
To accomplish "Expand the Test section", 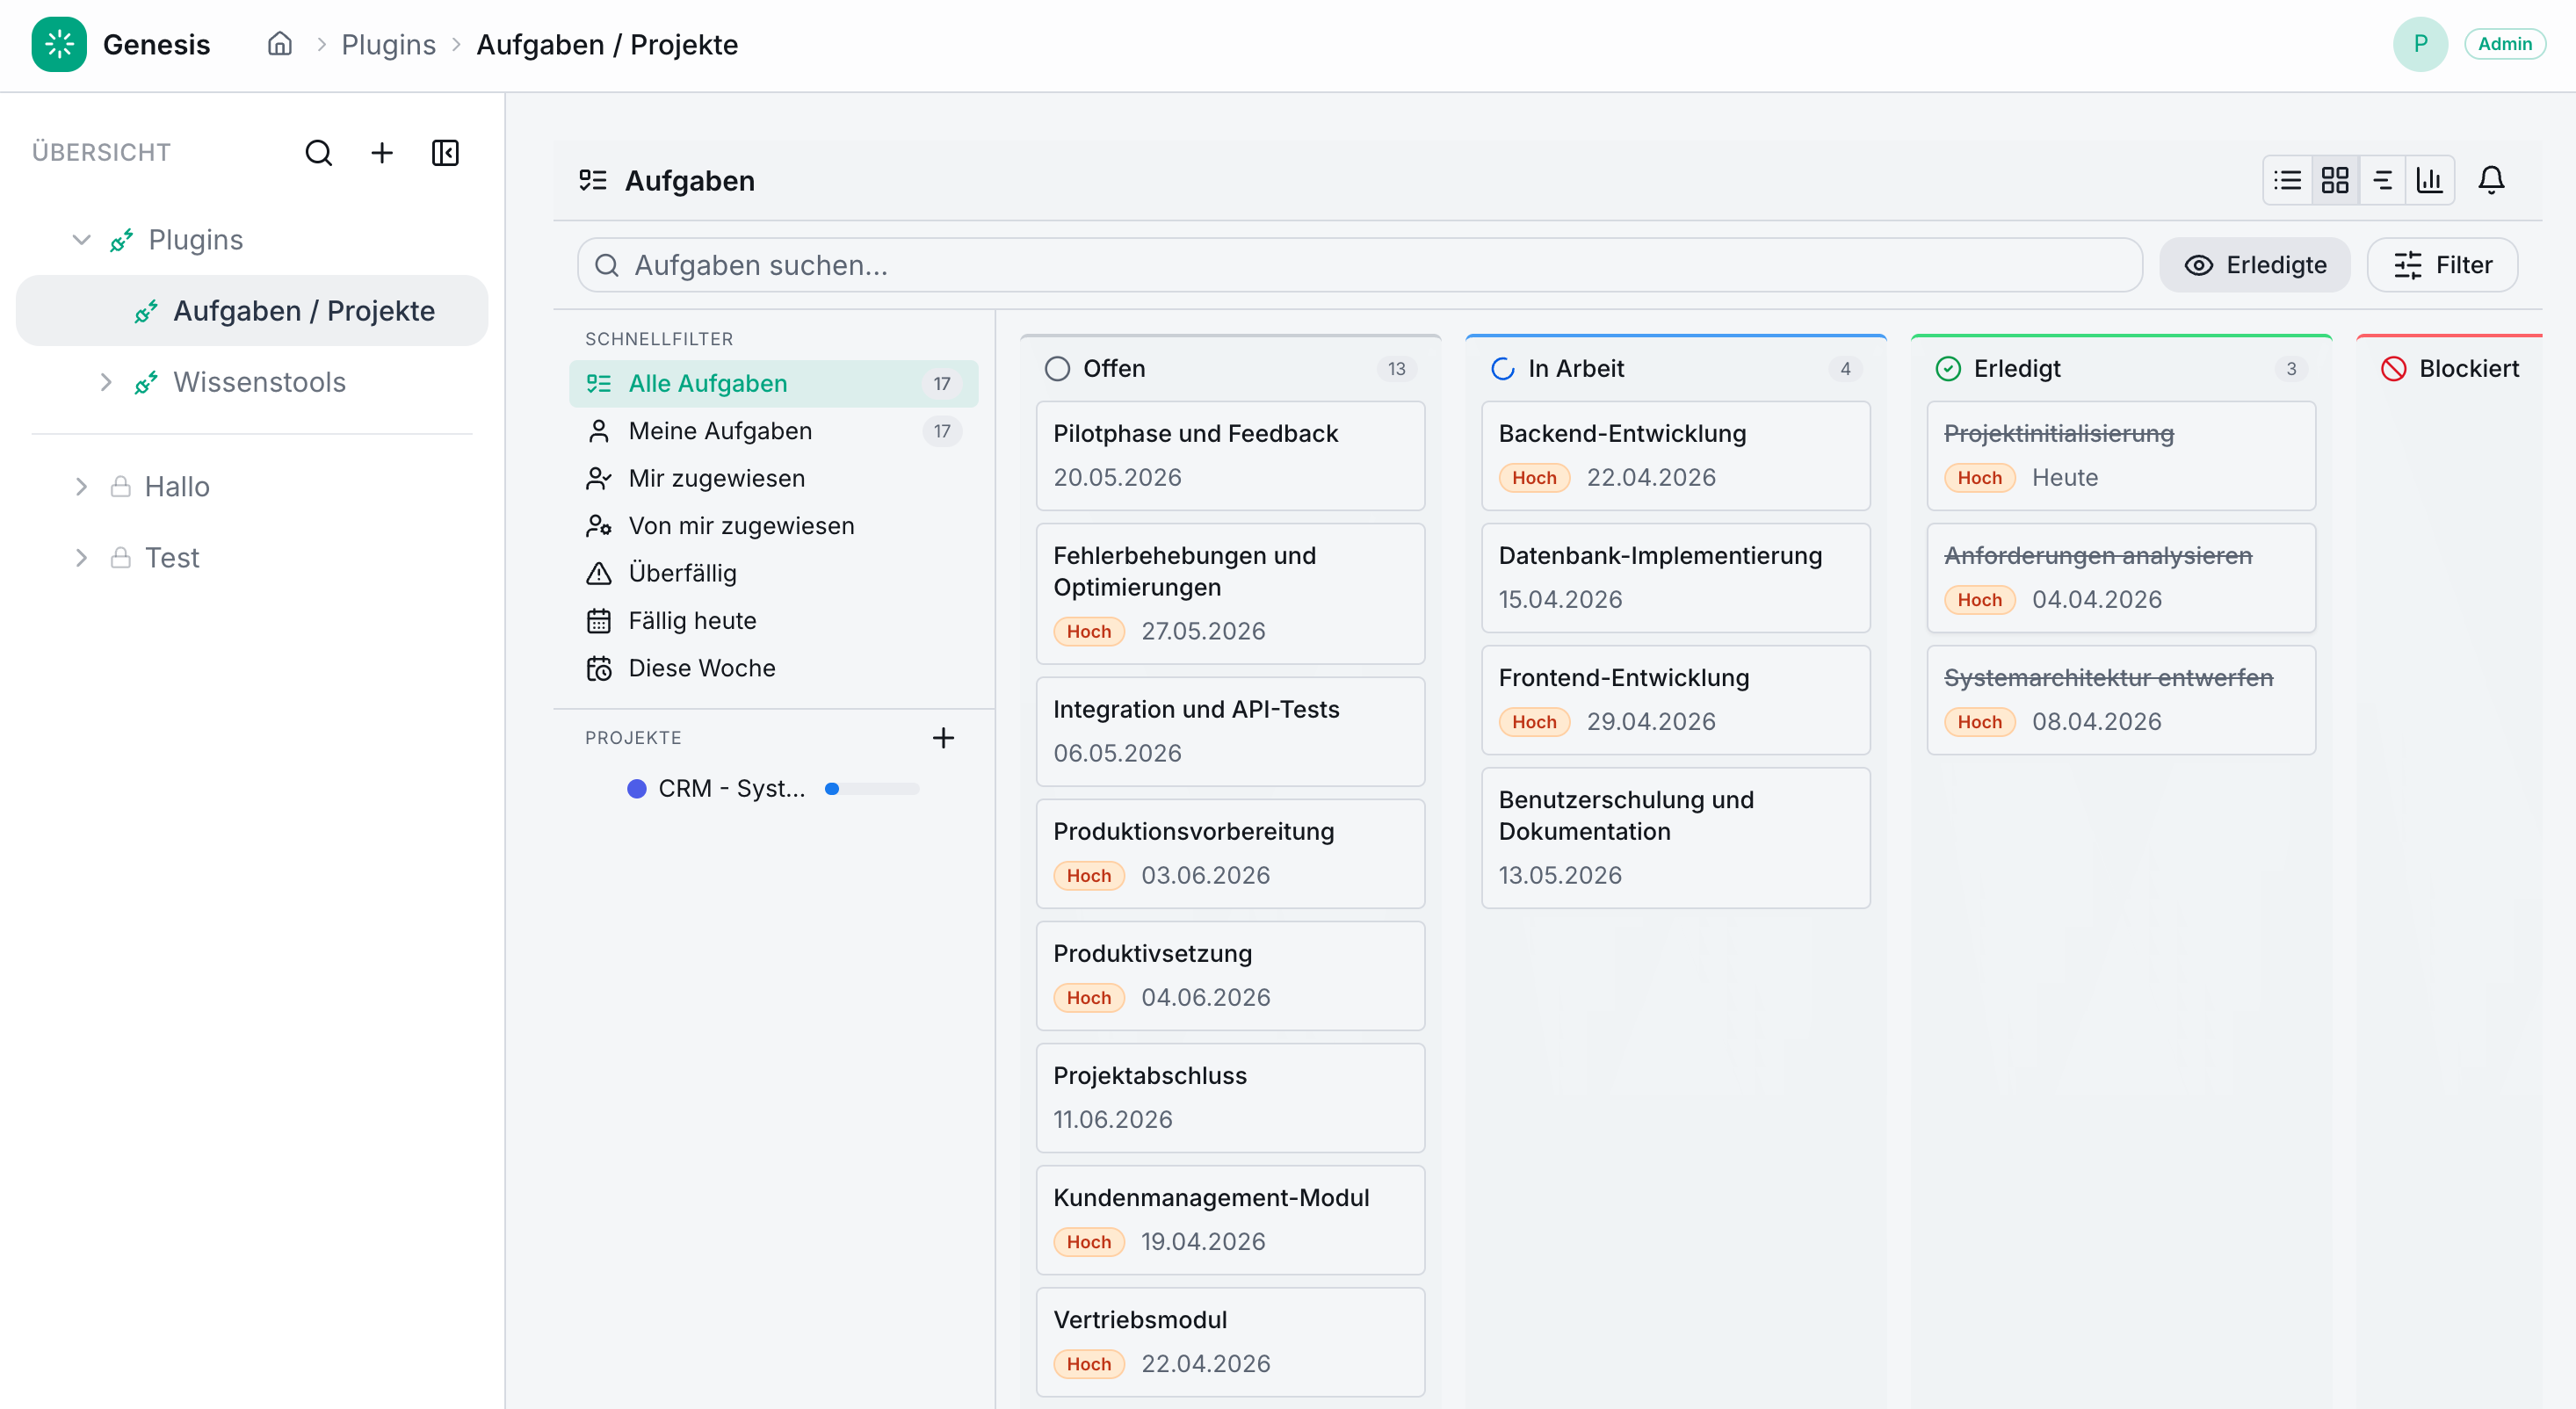I will click(81, 557).
